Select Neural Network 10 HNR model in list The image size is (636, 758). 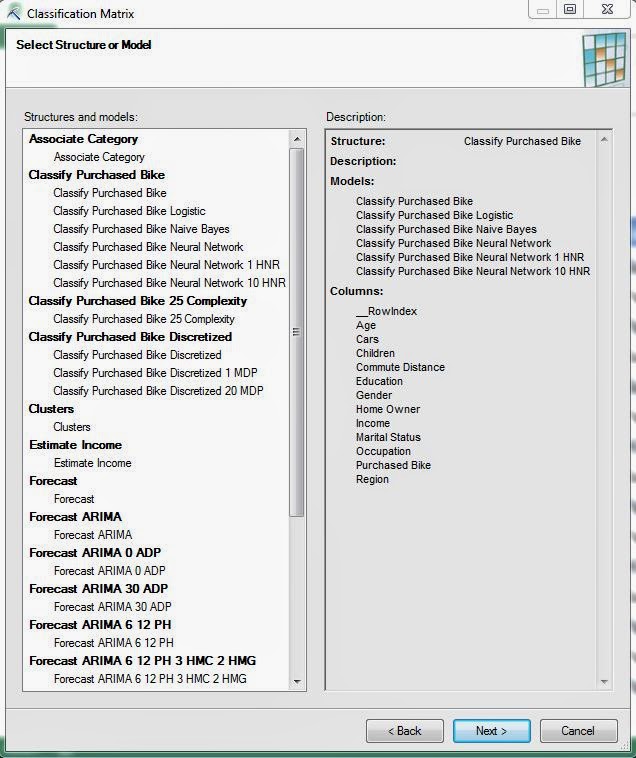click(x=169, y=282)
